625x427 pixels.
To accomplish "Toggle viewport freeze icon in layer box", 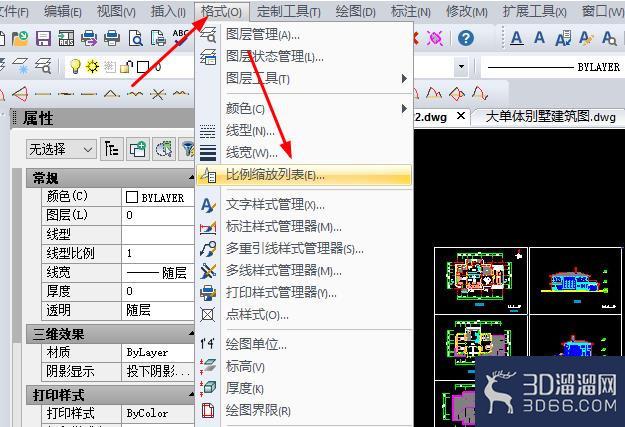I will pos(110,67).
